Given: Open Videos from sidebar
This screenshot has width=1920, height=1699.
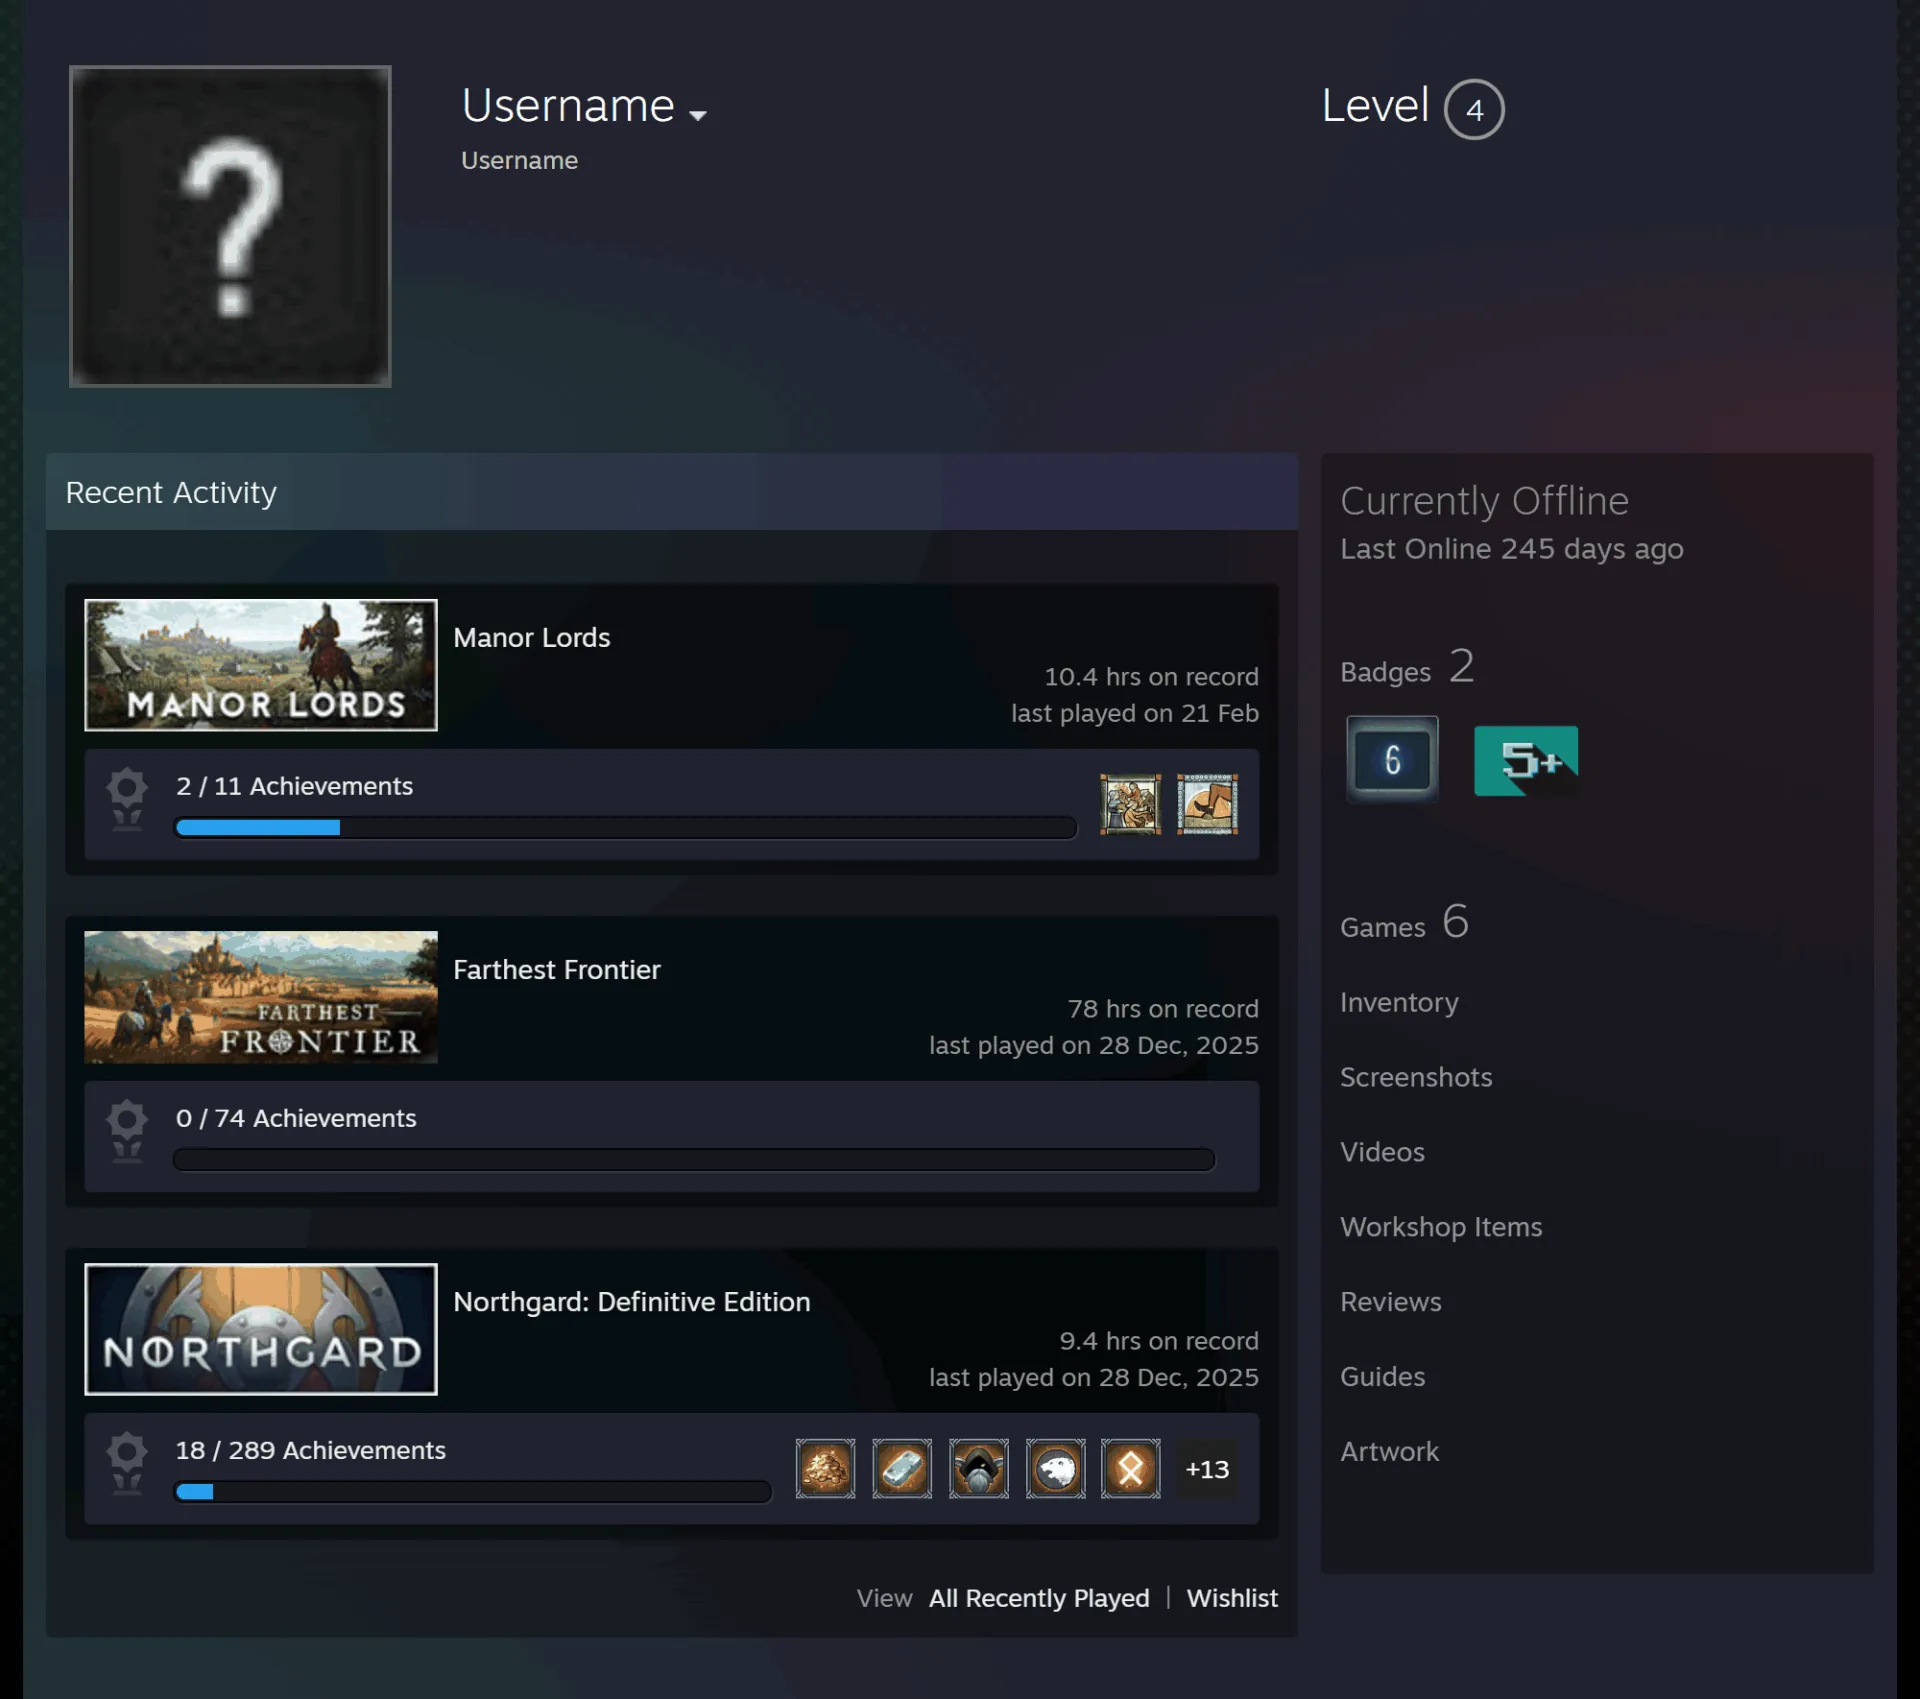Looking at the screenshot, I should tap(1382, 1152).
